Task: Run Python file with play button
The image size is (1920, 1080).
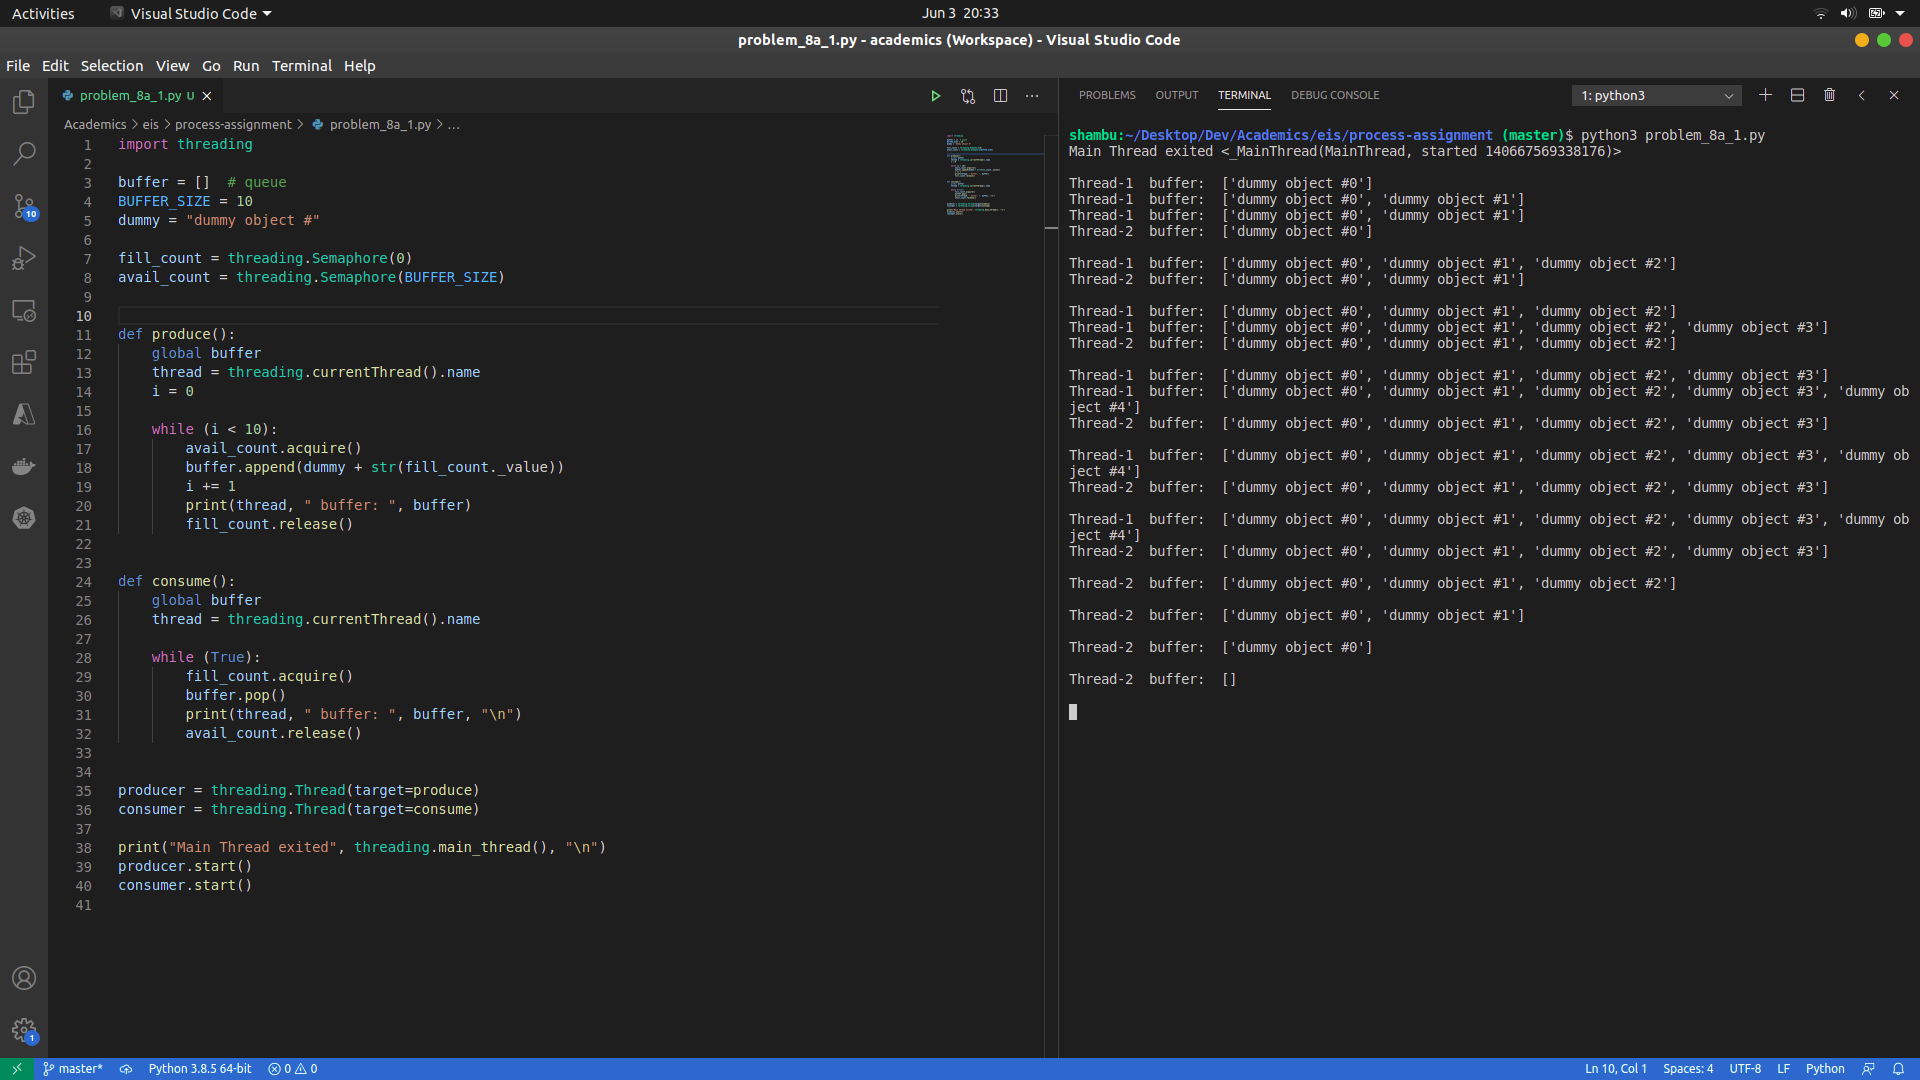Action: point(936,96)
